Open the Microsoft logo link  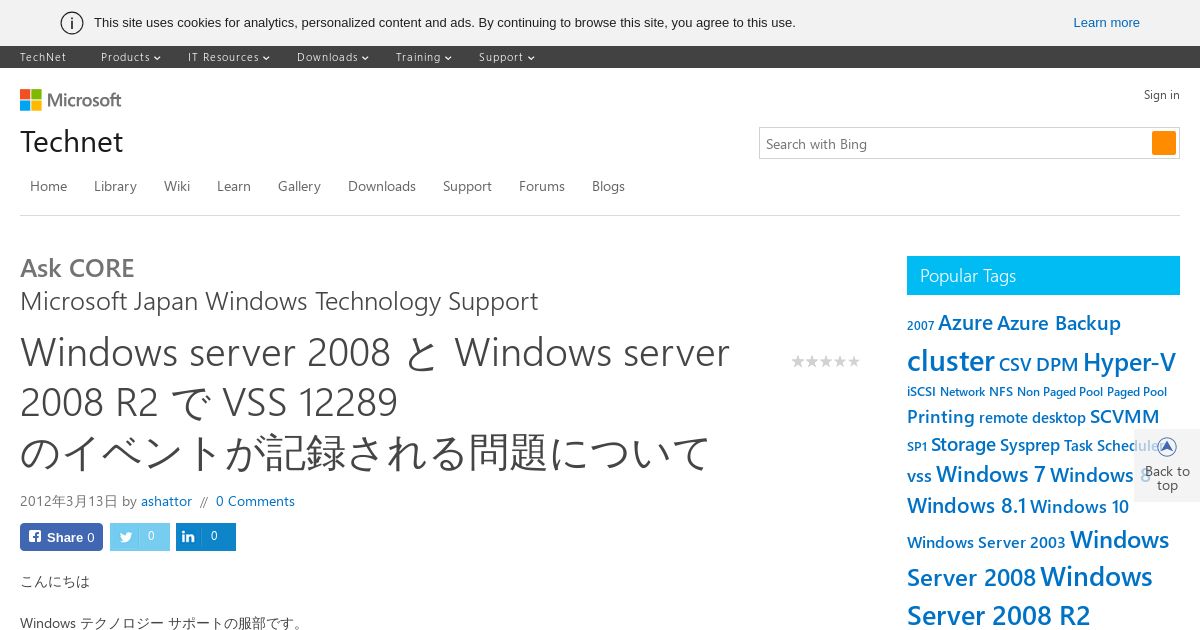point(71,100)
